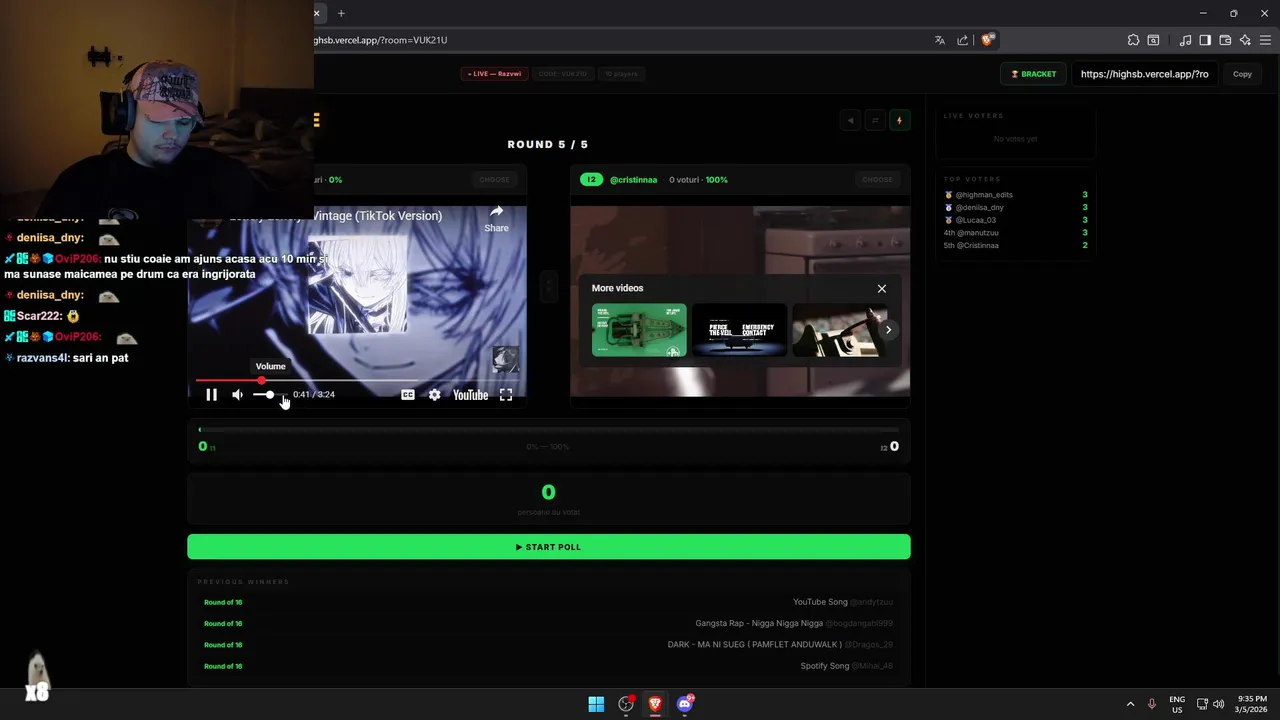Screen dimensions: 1280x720
Task: Toggle the browser sidebar panel
Action: pyautogui.click(x=1205, y=40)
